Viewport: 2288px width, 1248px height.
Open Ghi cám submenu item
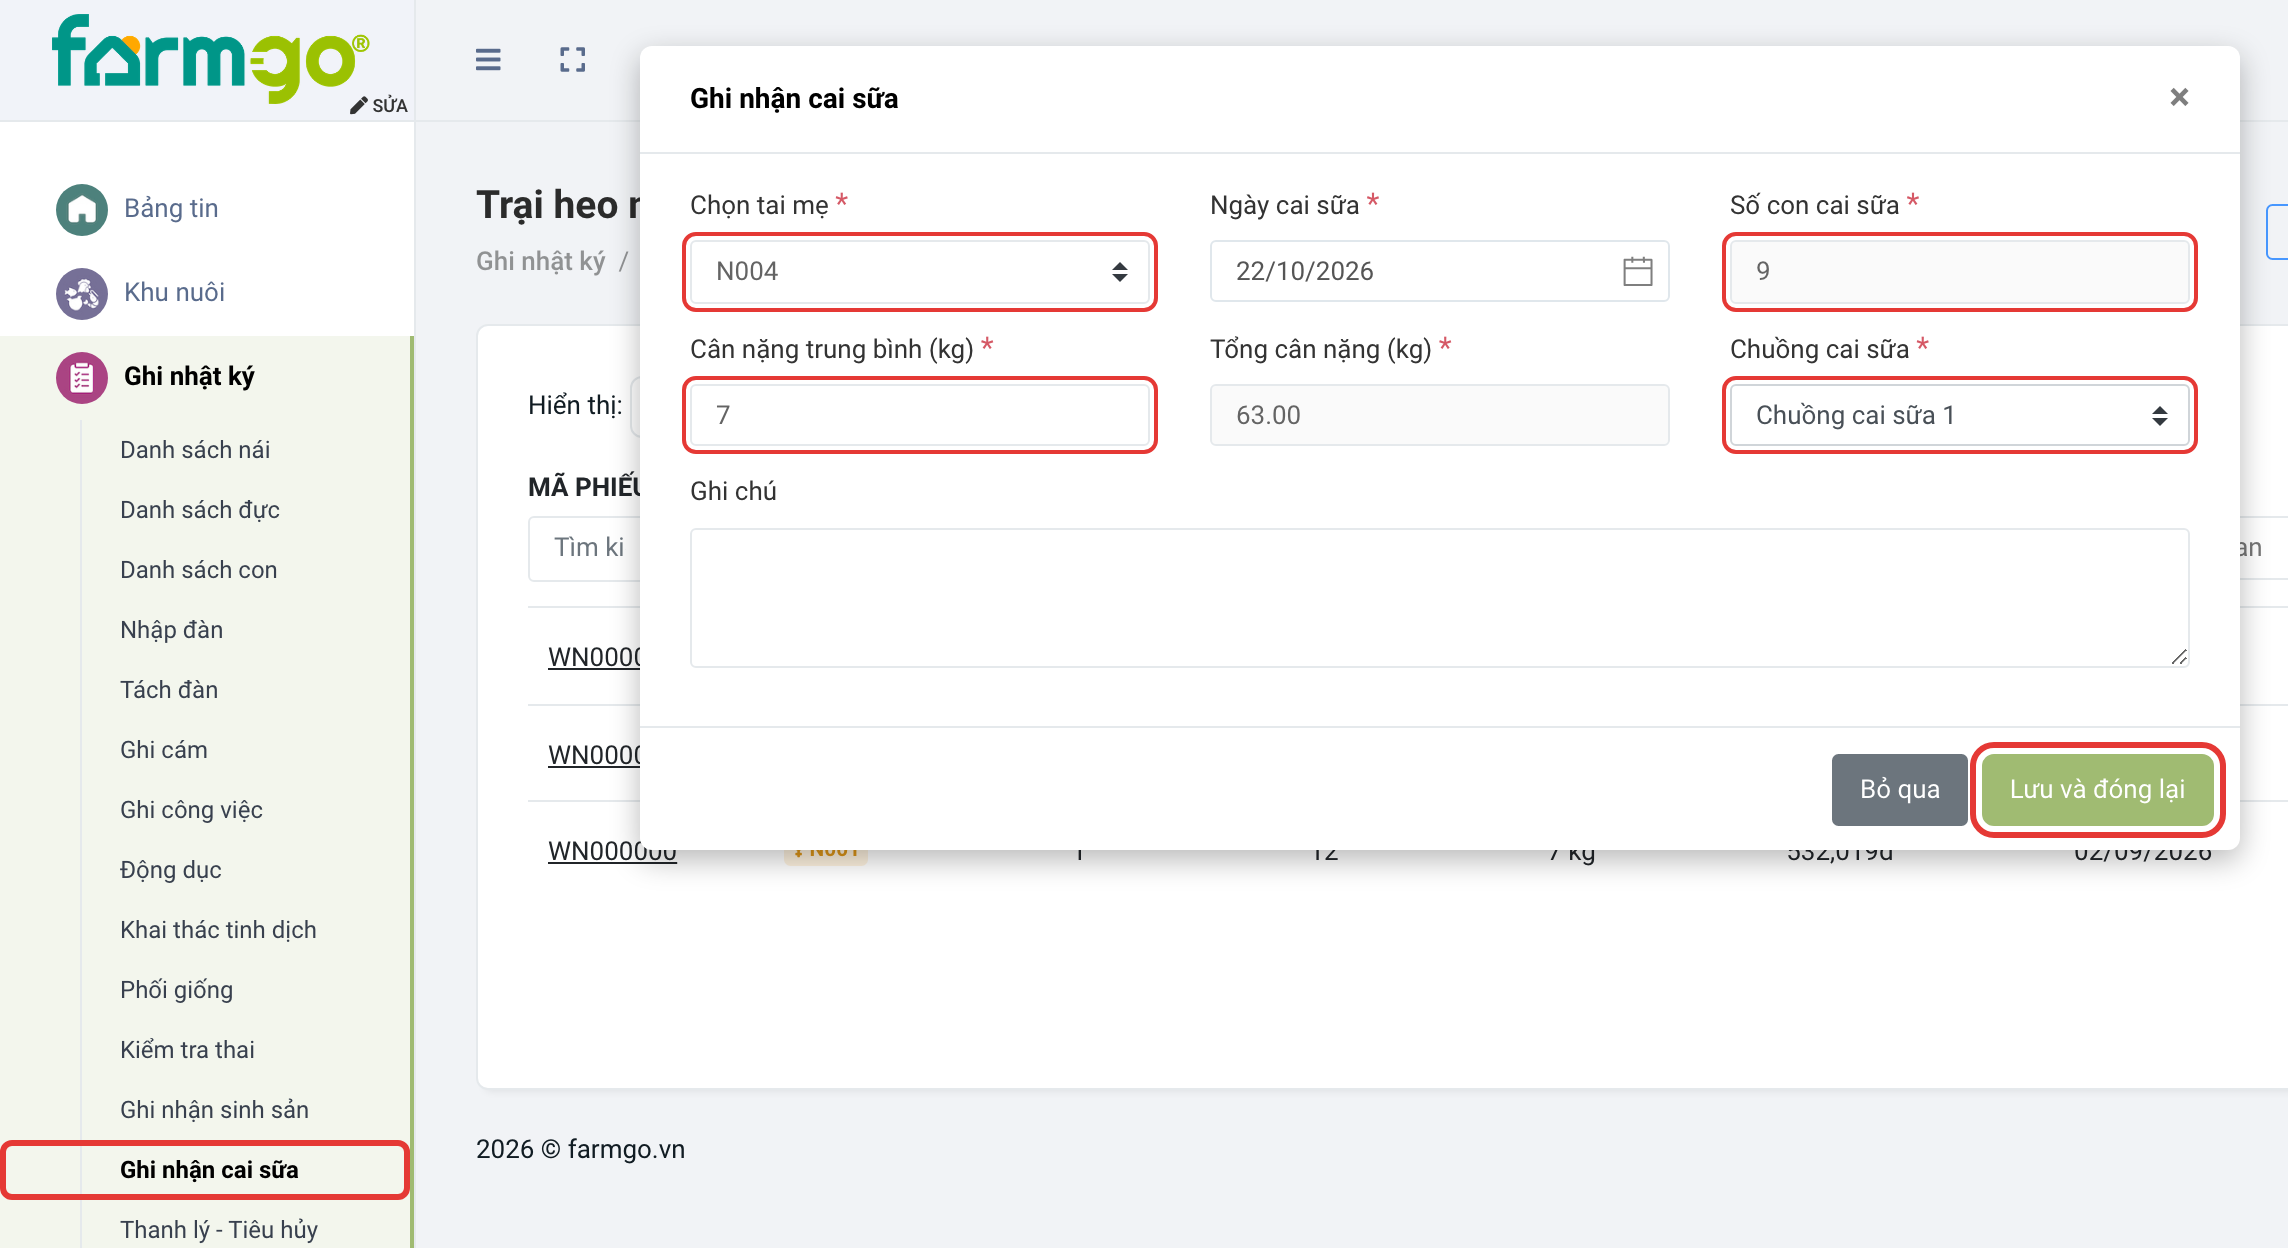click(164, 750)
